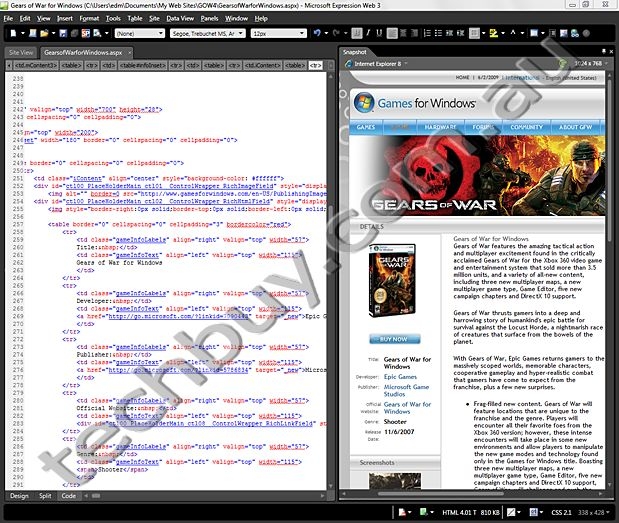Toggle numbered list formatting

click(427, 34)
